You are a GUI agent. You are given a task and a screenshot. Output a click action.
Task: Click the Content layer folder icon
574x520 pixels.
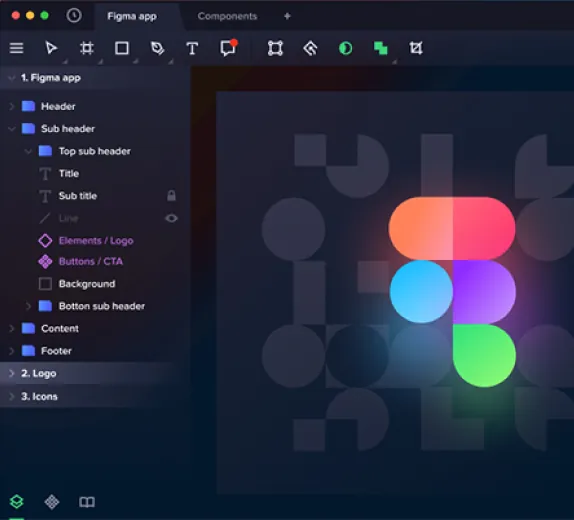click(x=28, y=328)
